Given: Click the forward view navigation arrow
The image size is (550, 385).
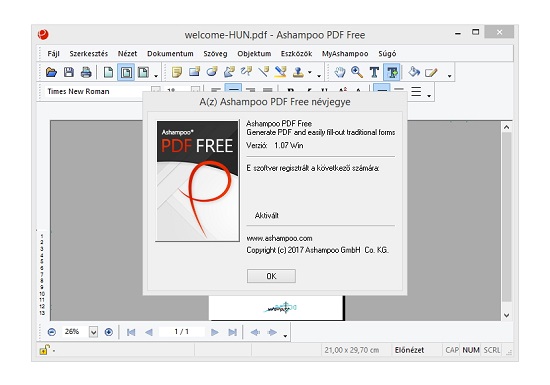Looking at the screenshot, I should tap(272, 332).
